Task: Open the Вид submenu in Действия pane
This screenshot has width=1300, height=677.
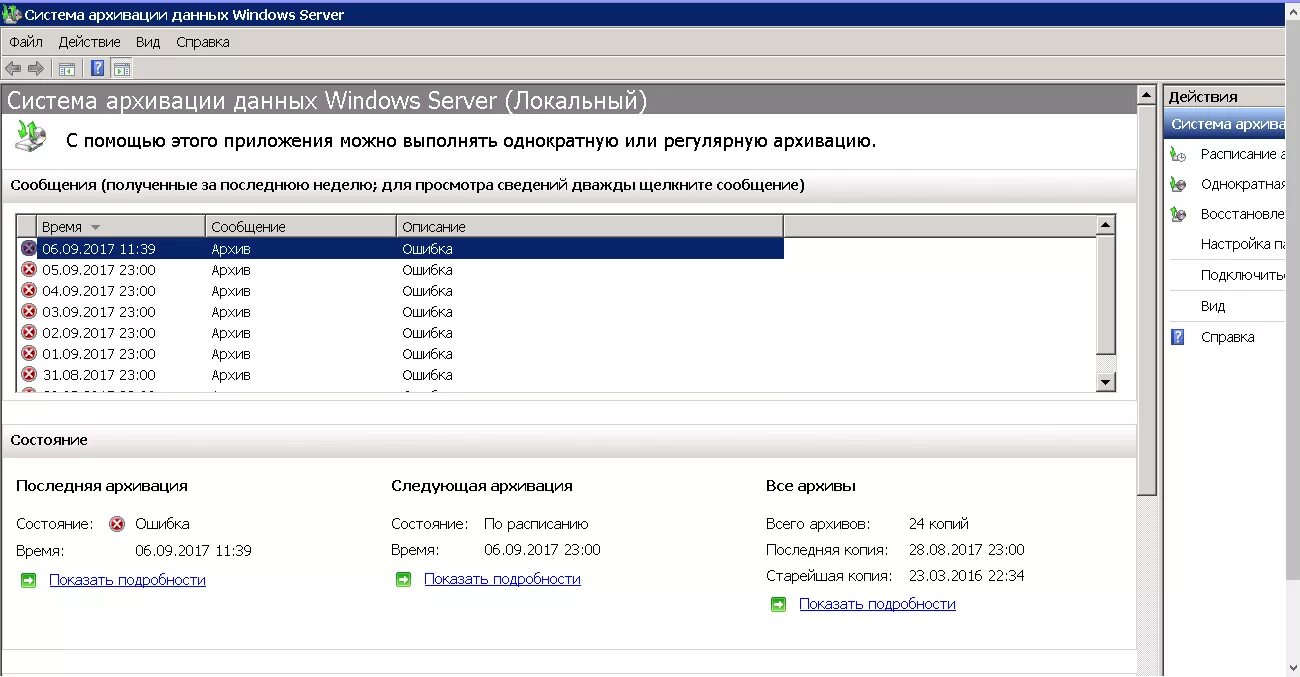Action: tap(1213, 306)
